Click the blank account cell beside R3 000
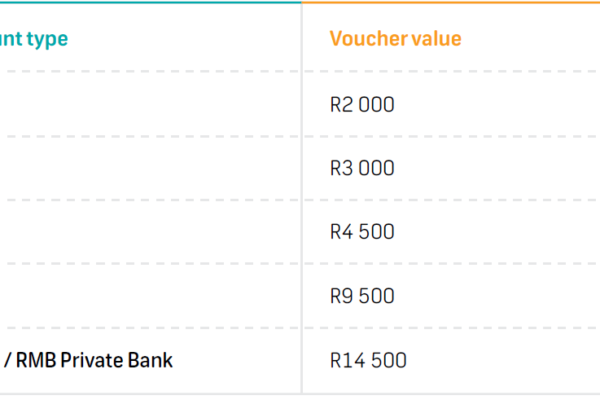This screenshot has height=400, width=600. coord(150,168)
